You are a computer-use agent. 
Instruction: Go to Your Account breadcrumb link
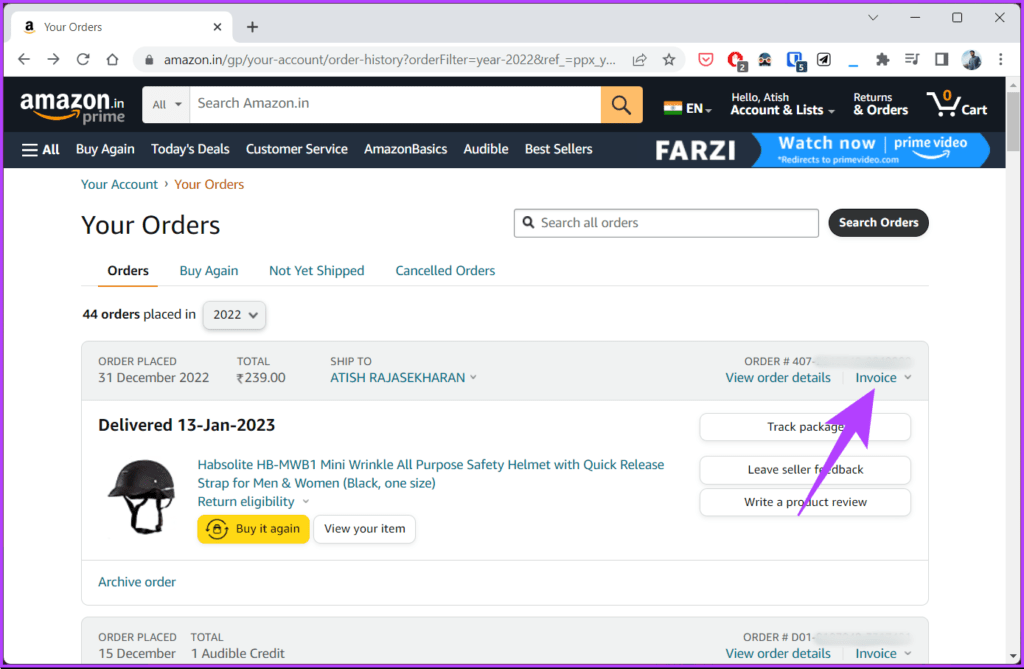click(x=120, y=184)
